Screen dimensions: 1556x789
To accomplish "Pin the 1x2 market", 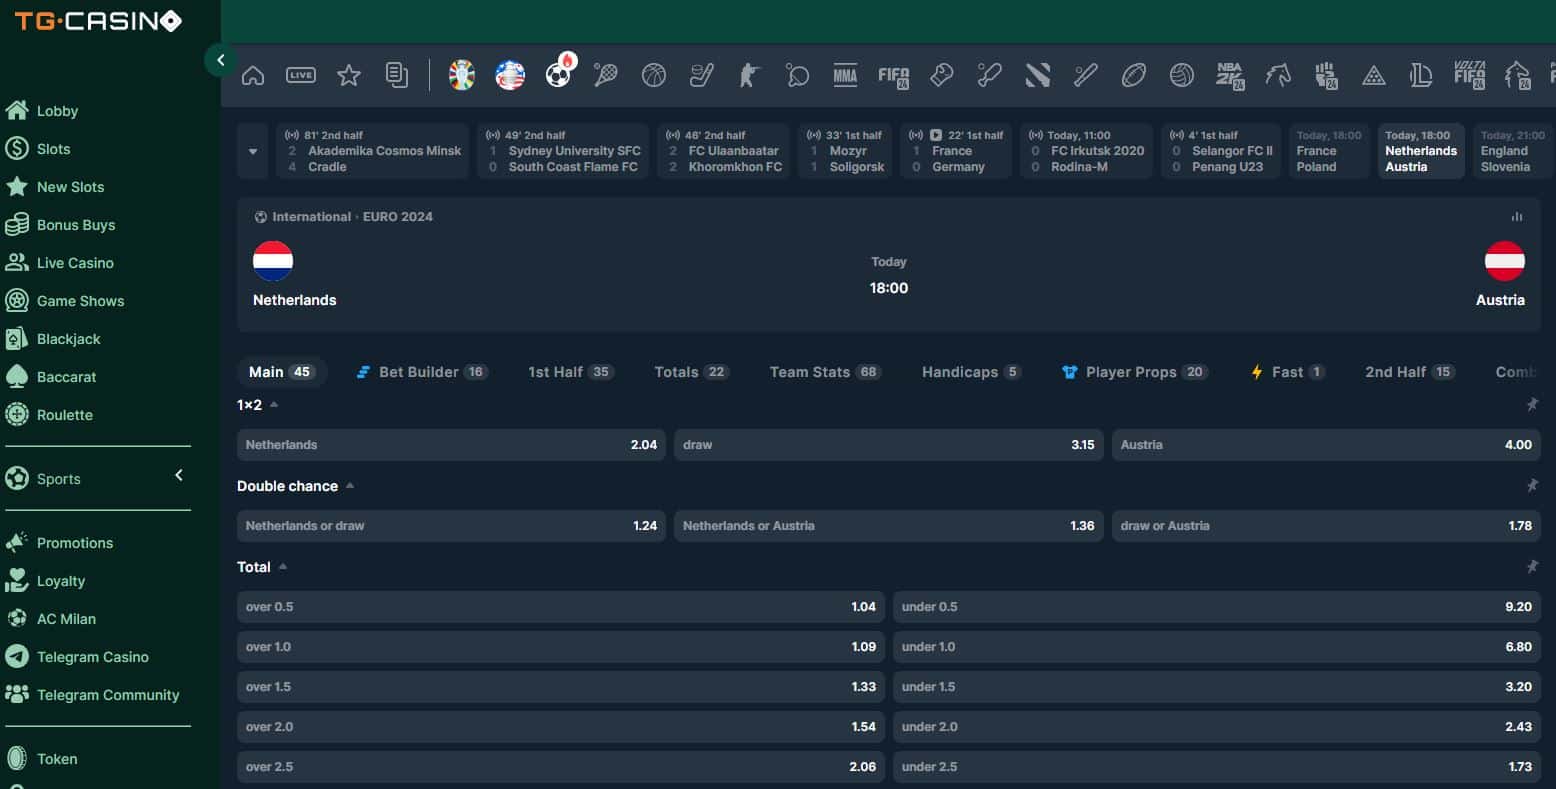I will tap(1532, 405).
